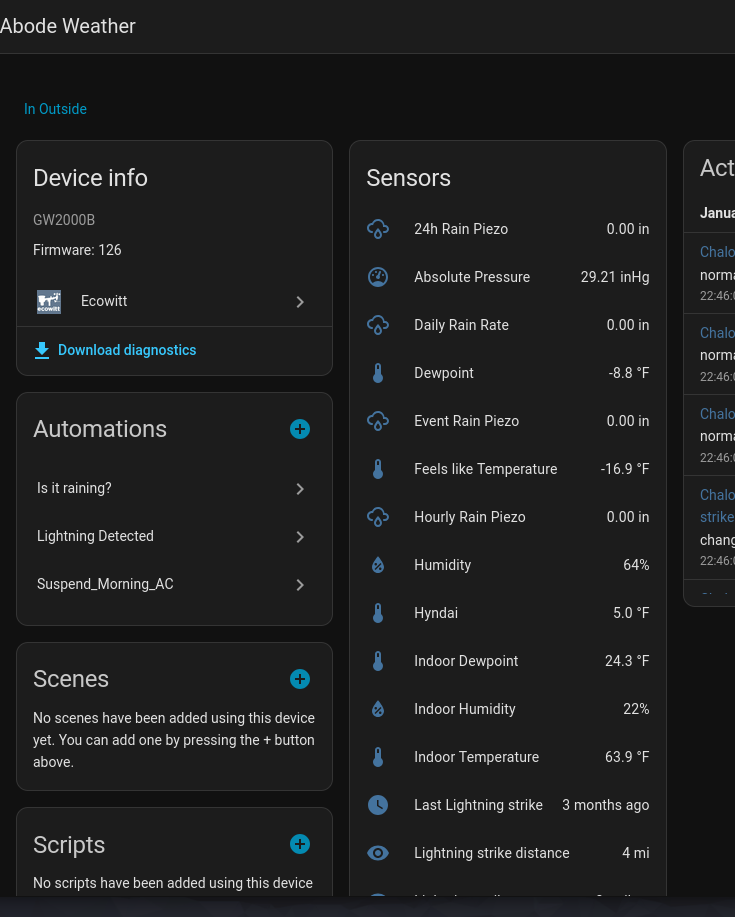Open the 'Is it raining?' automation chevron
735x917 pixels.
(x=300, y=489)
